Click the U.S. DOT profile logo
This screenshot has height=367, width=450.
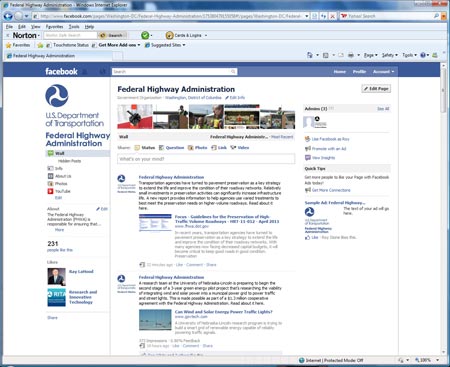57,96
